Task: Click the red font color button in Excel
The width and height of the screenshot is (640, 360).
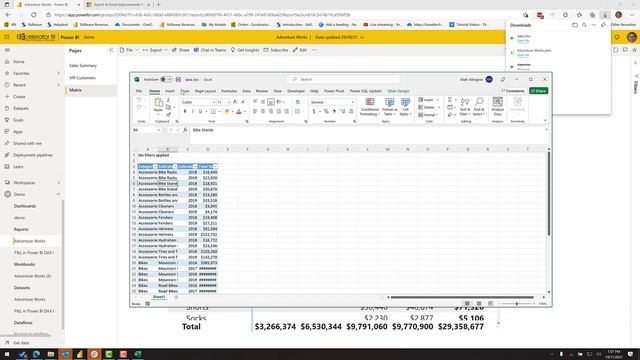Action: [x=239, y=111]
